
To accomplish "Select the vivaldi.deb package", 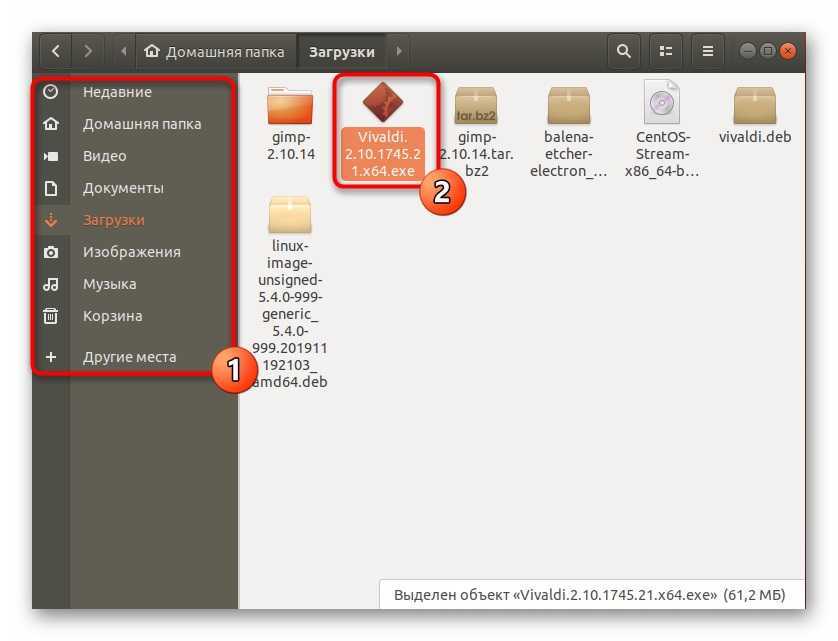I will point(754,105).
